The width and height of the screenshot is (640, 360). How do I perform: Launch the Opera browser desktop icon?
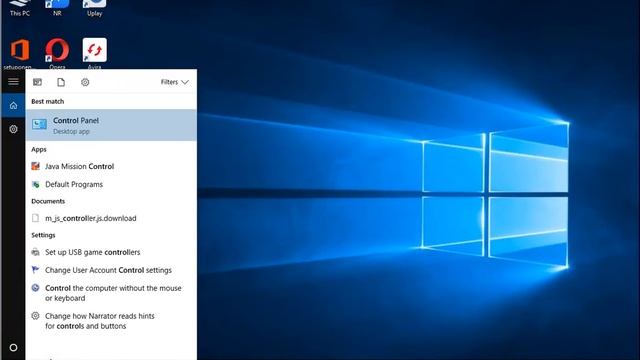(57, 53)
